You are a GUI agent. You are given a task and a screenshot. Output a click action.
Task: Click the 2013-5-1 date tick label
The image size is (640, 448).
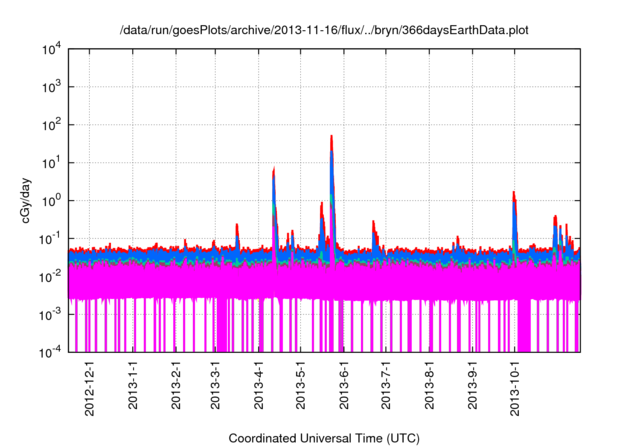click(x=300, y=385)
